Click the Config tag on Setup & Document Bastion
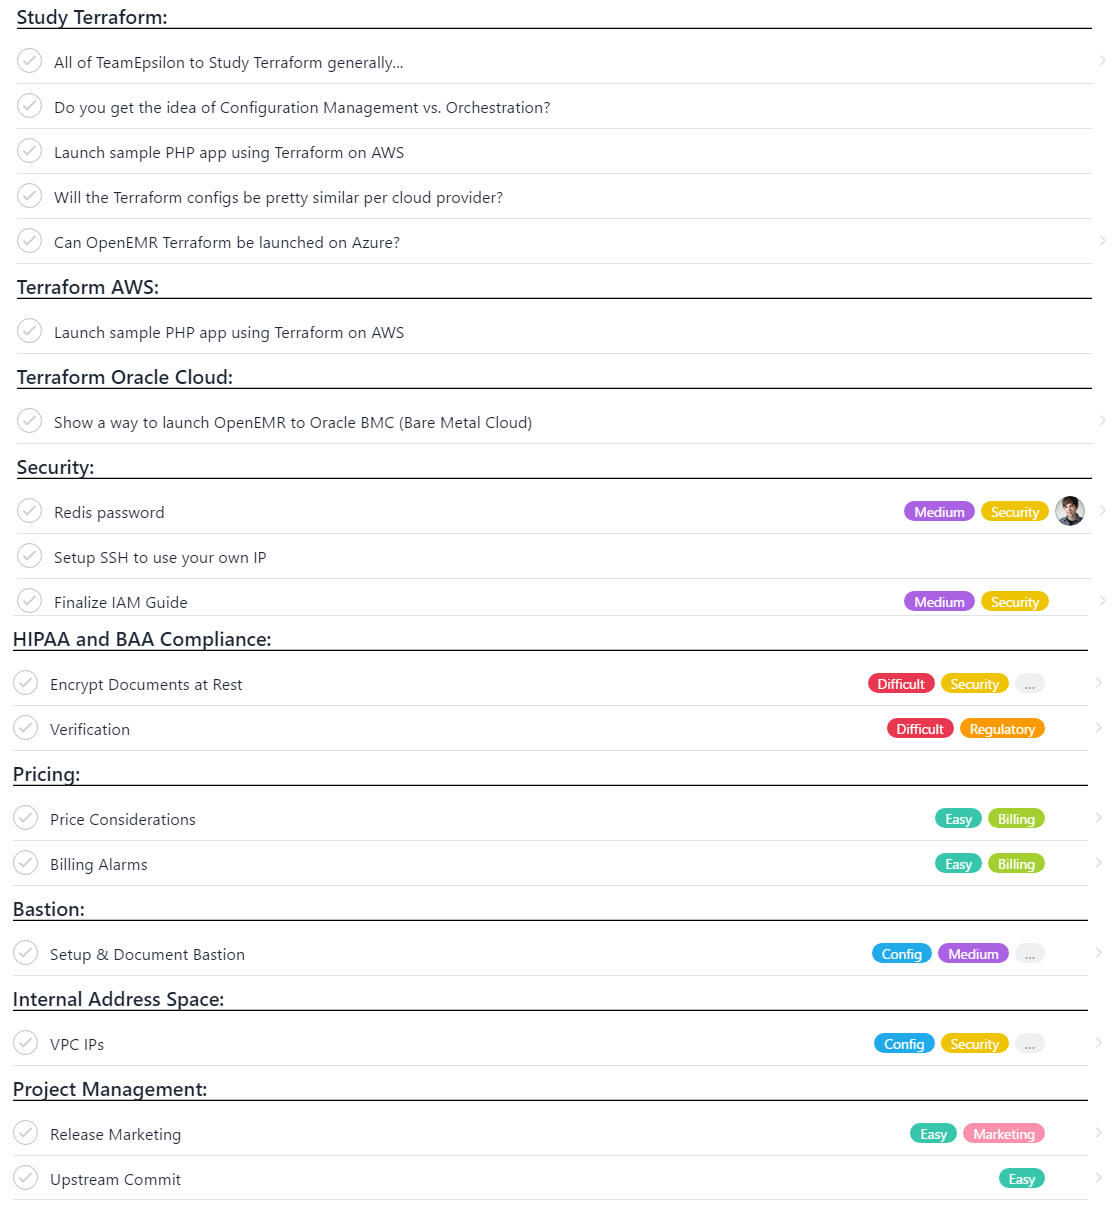1115x1217 pixels. coord(901,953)
